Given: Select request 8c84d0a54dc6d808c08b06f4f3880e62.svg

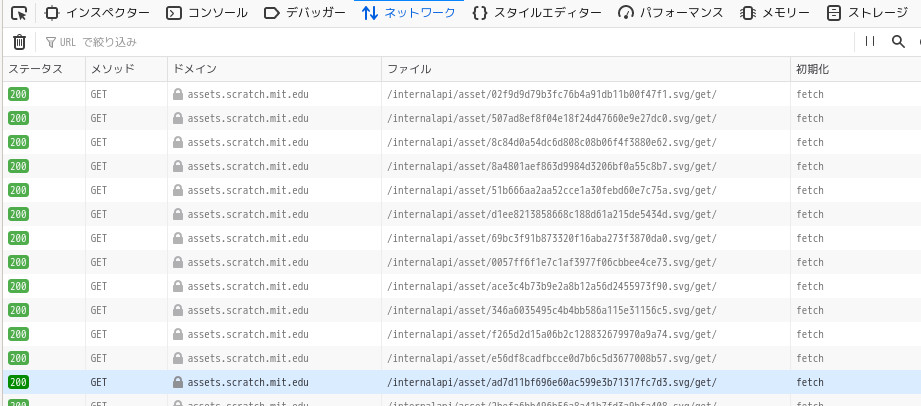Looking at the screenshot, I should [462, 142].
